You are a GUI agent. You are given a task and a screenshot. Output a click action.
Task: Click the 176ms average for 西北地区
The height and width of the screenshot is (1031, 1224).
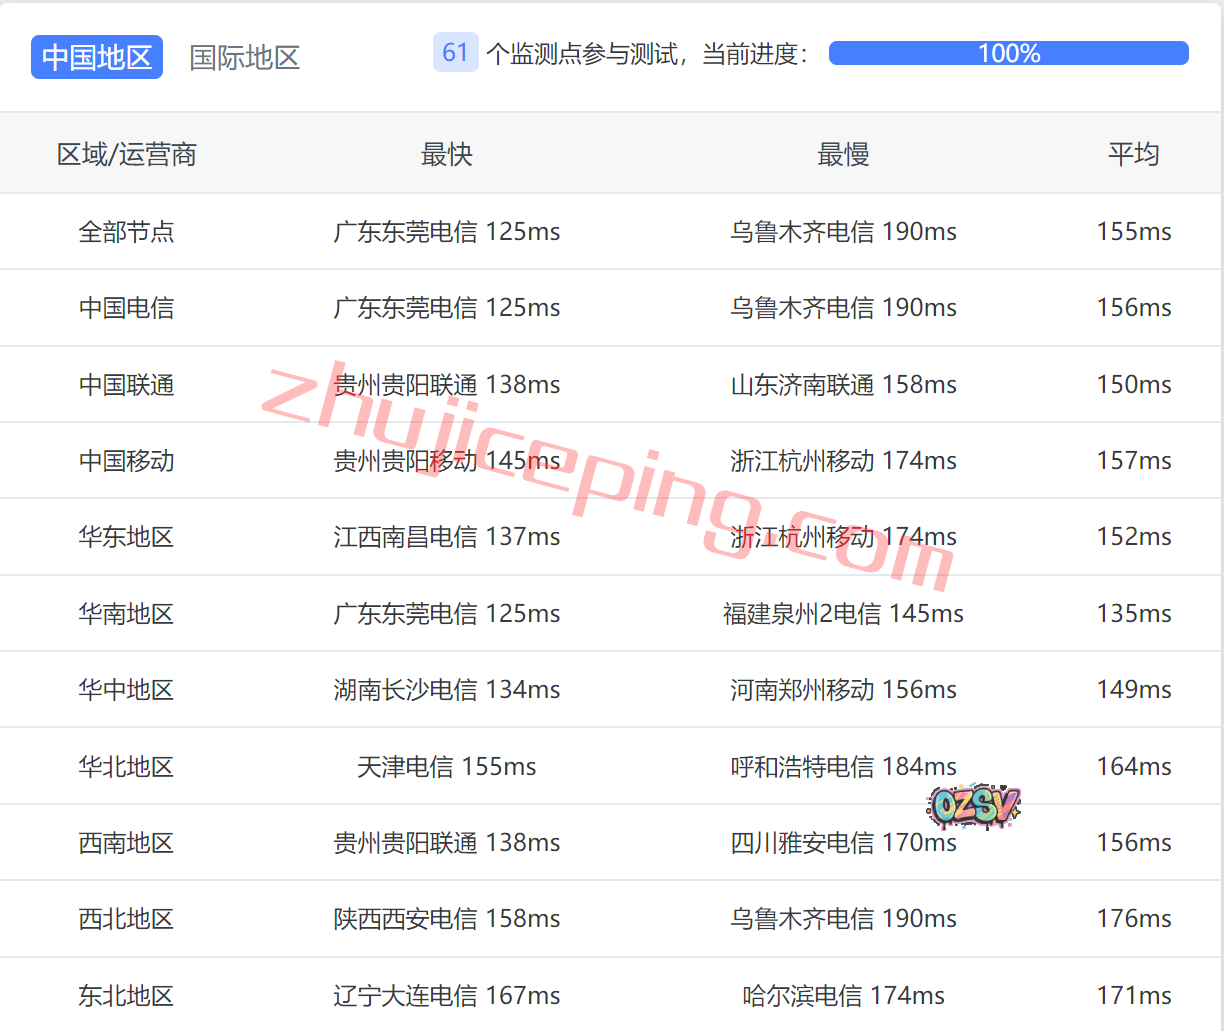(1133, 919)
